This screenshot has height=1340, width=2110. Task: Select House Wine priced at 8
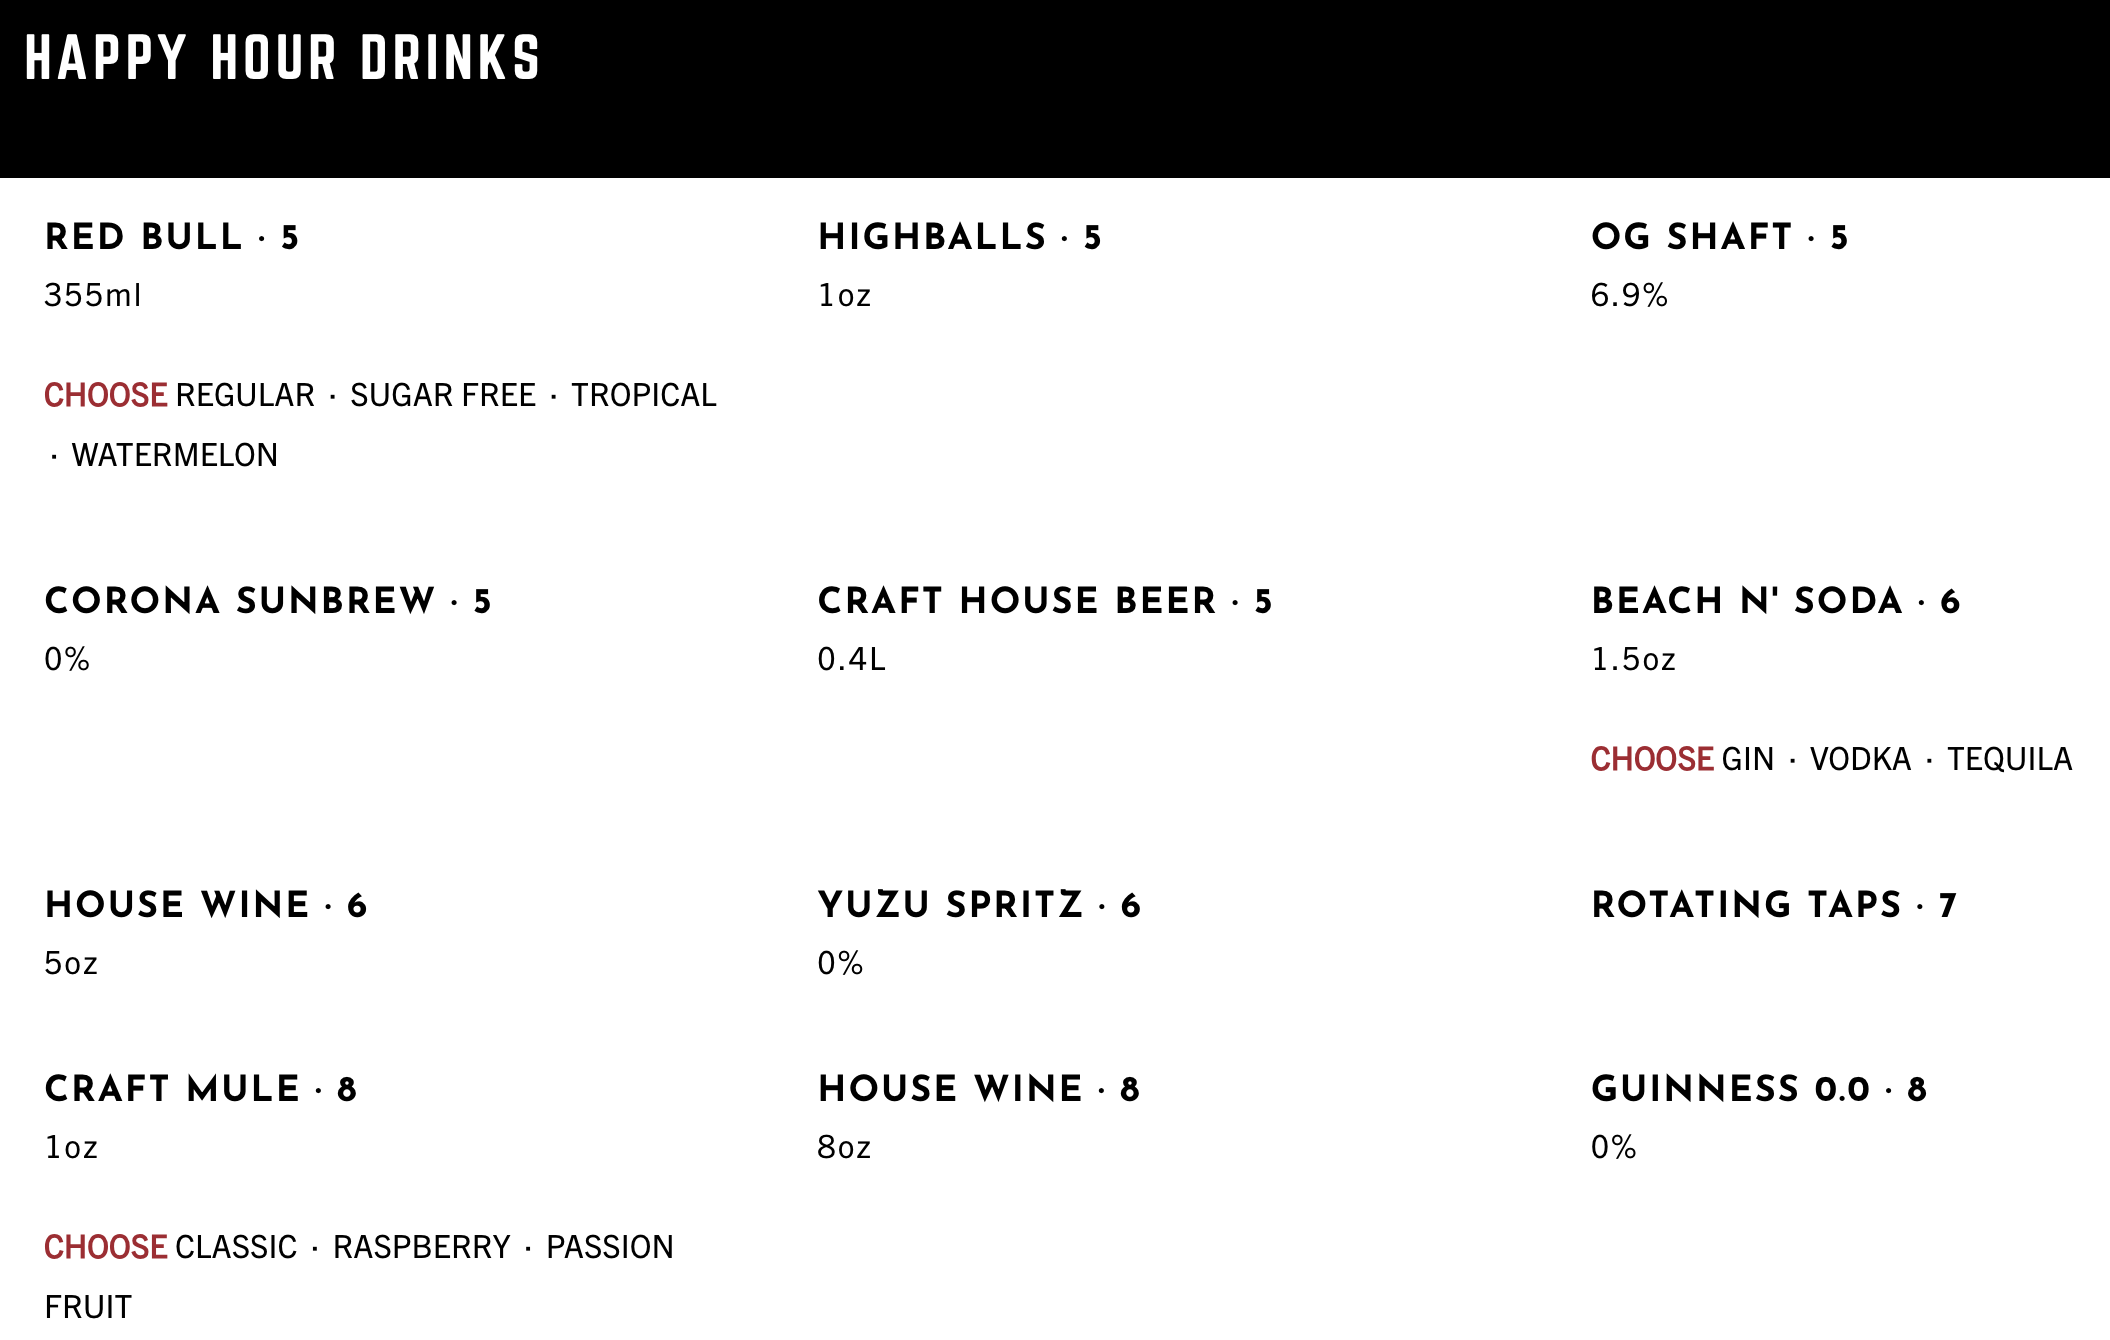coord(979,1089)
